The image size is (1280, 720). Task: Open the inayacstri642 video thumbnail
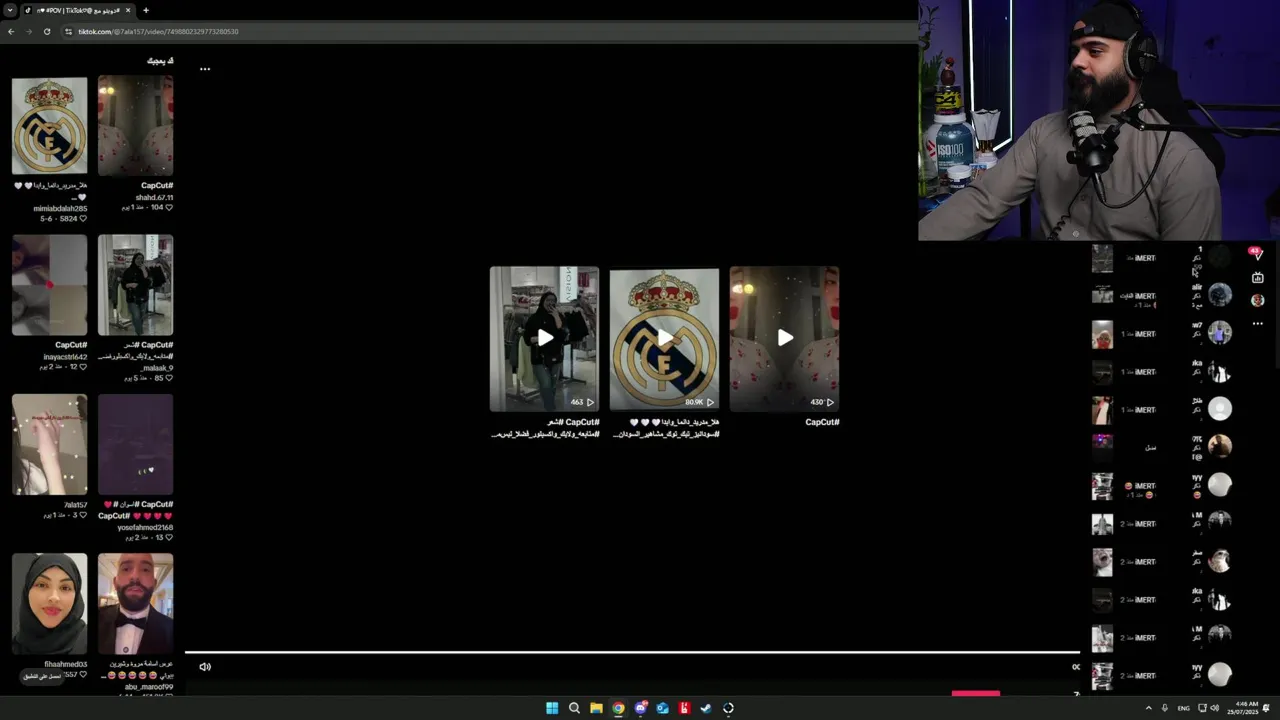point(49,285)
